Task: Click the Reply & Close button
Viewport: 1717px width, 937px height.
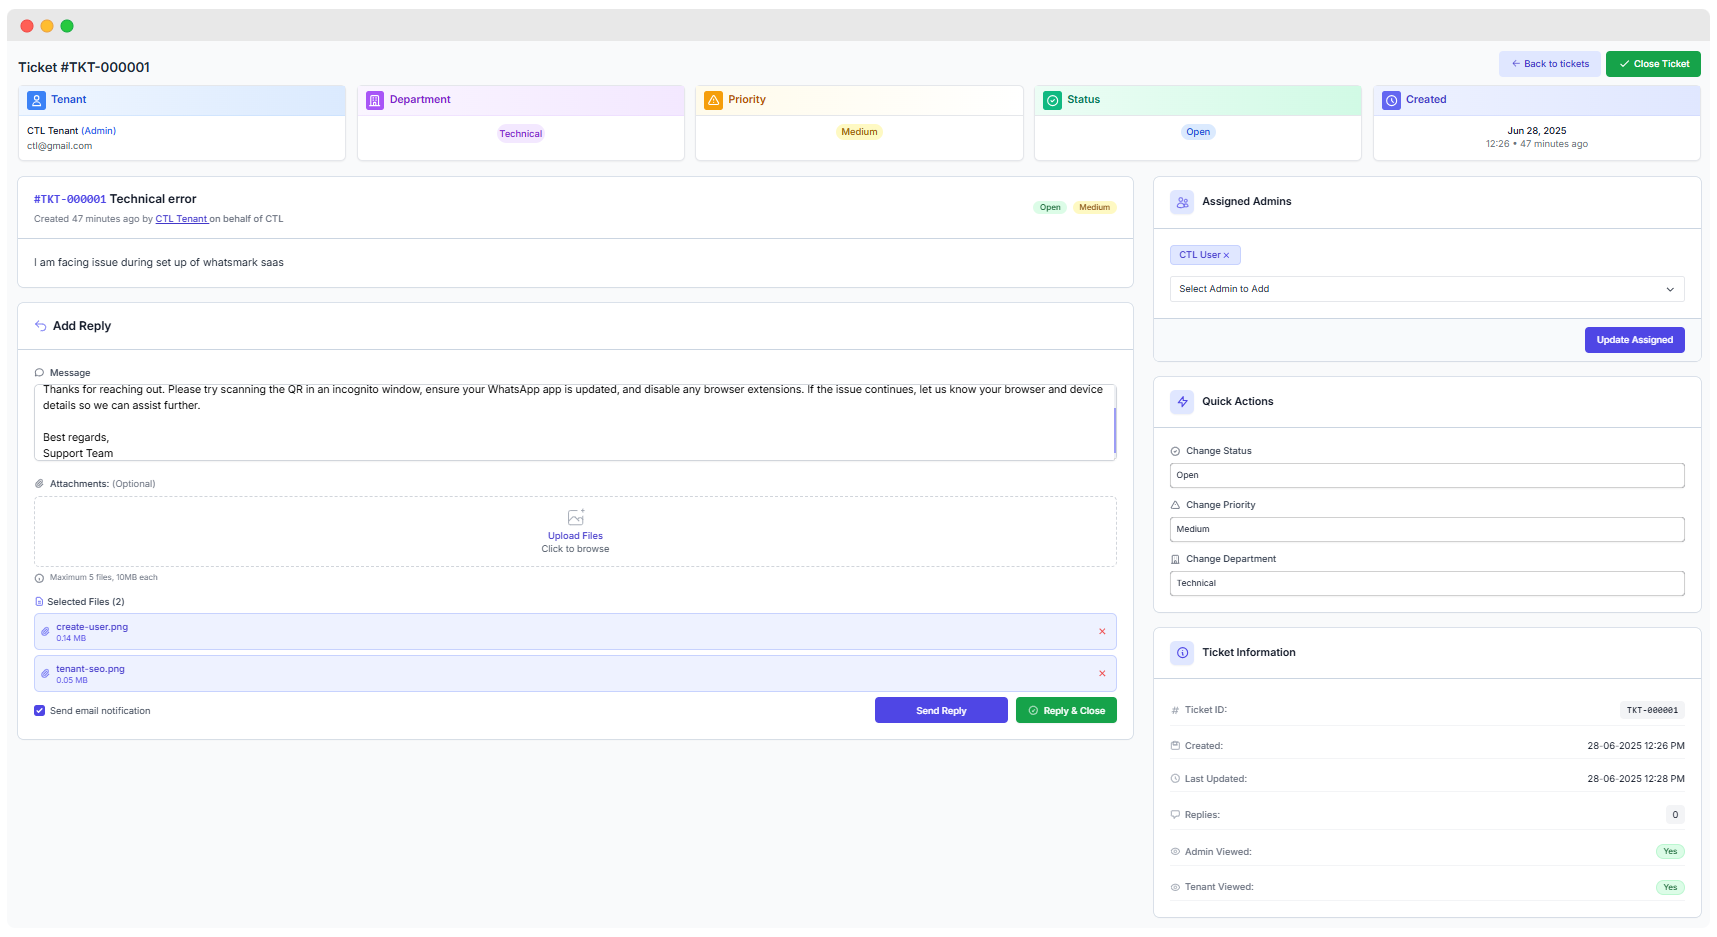Action: [x=1065, y=711]
